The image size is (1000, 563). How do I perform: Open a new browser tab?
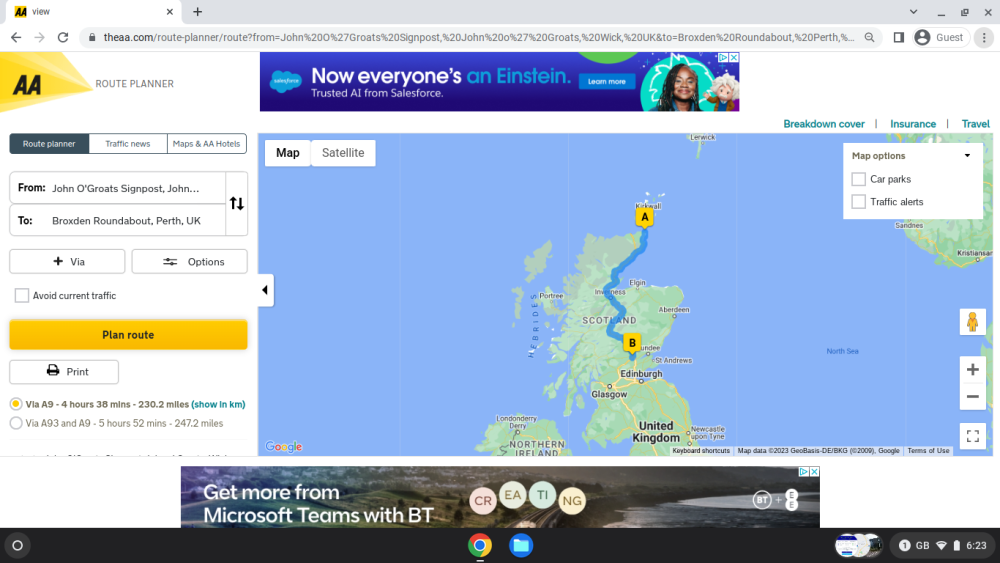point(197,11)
